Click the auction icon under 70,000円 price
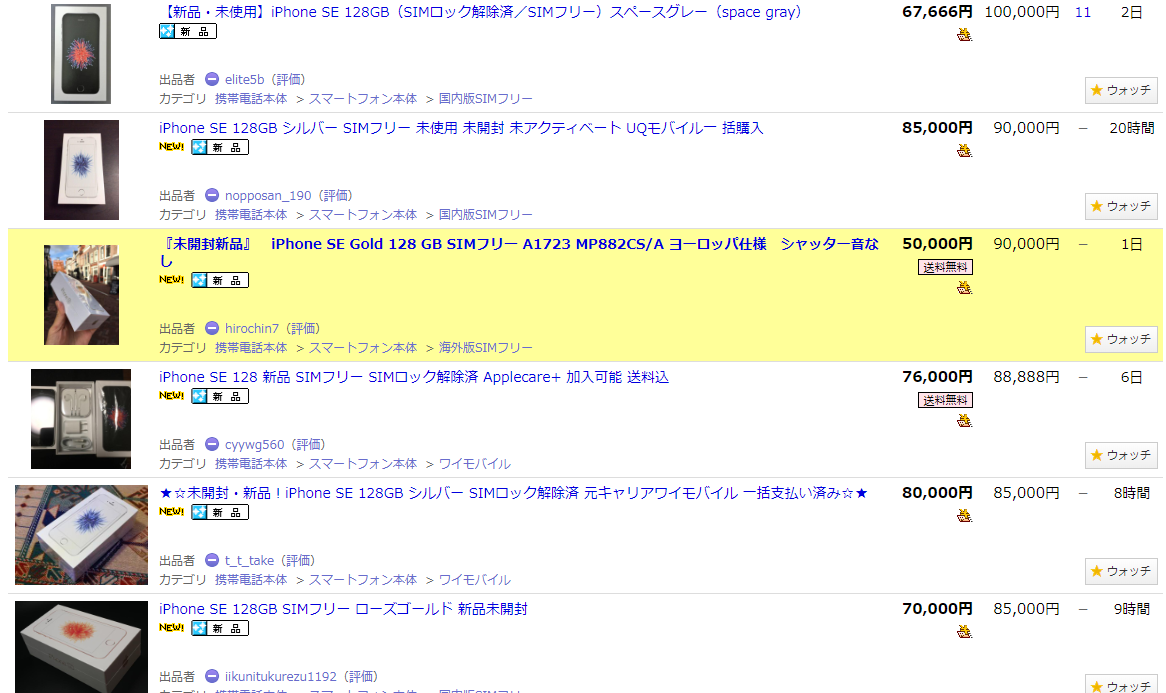Viewport: 1166px width, 693px height. (964, 631)
